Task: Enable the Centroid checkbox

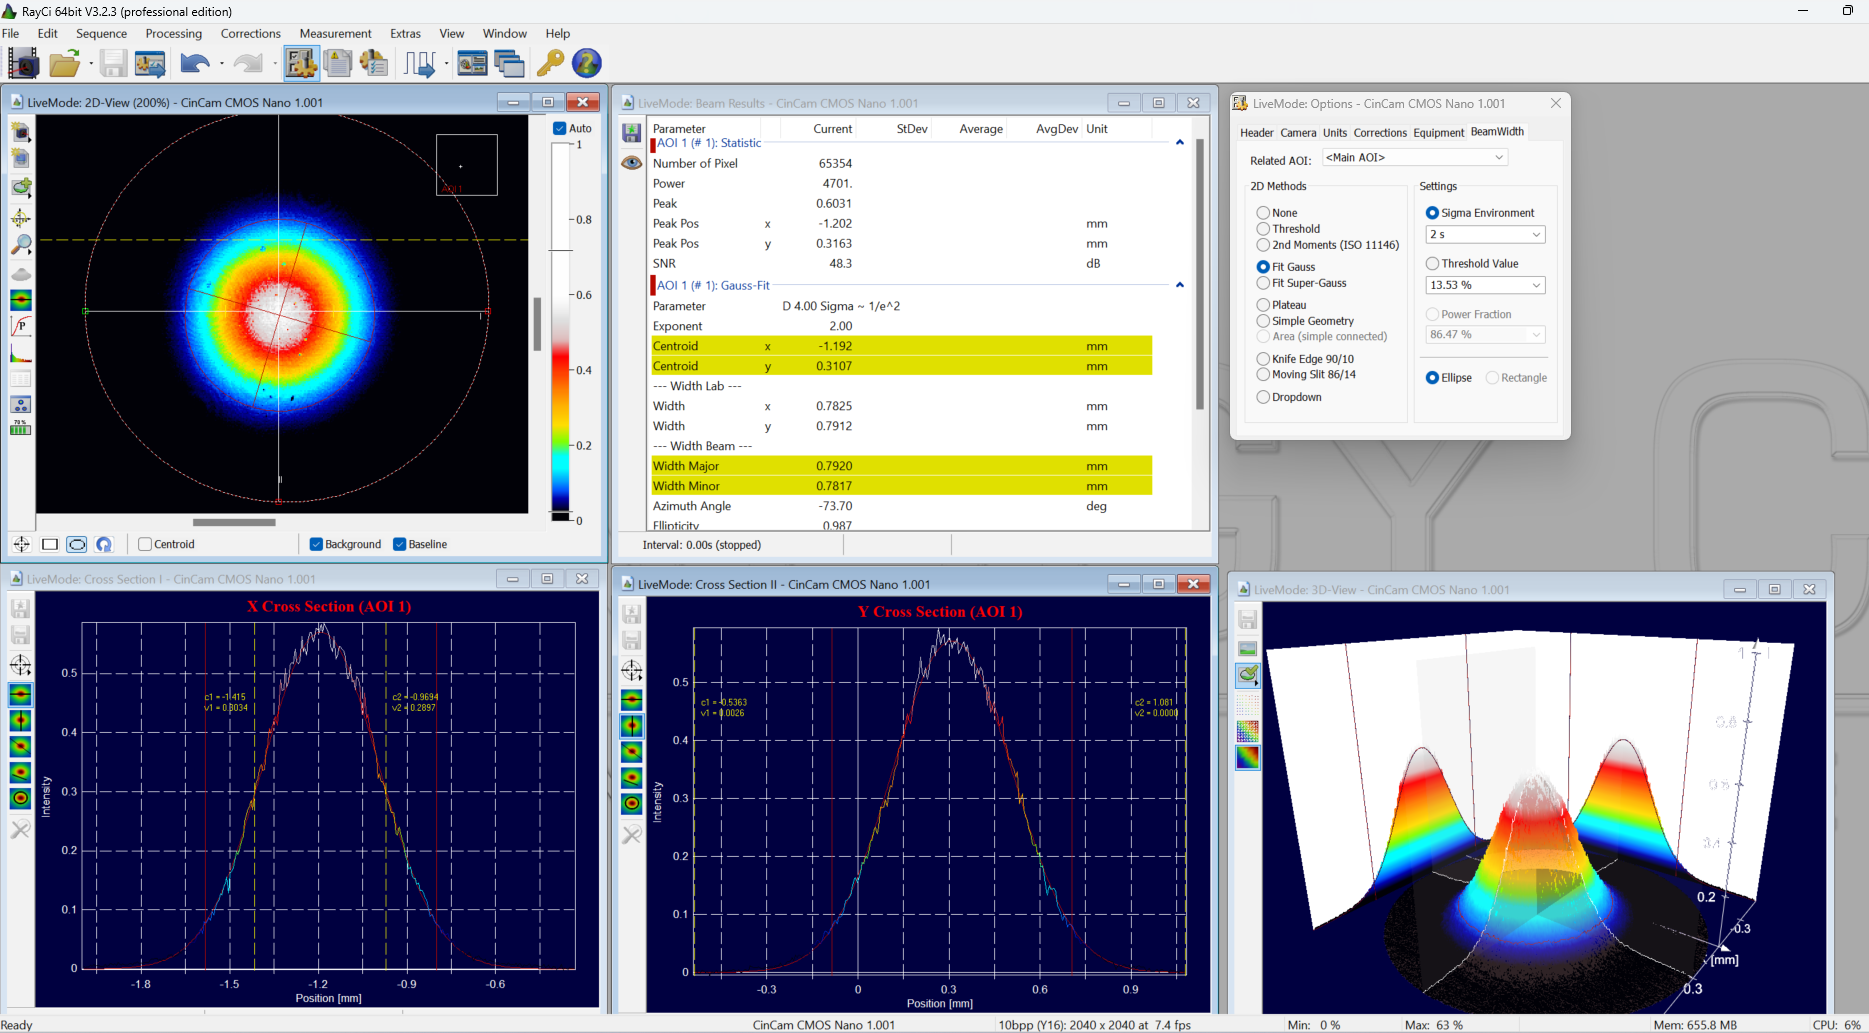Action: [x=146, y=545]
